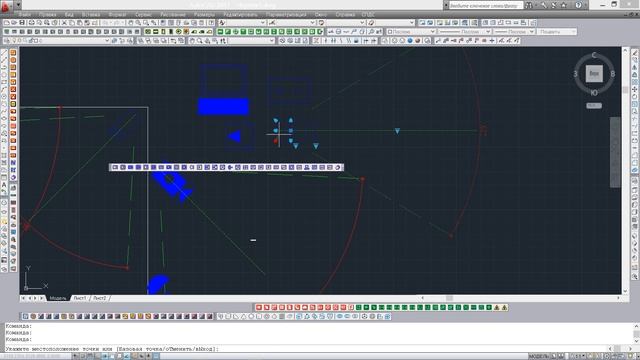The height and width of the screenshot is (360, 640).
Task: Open the Layer Properties Manager icon
Action: (x=7, y=40)
